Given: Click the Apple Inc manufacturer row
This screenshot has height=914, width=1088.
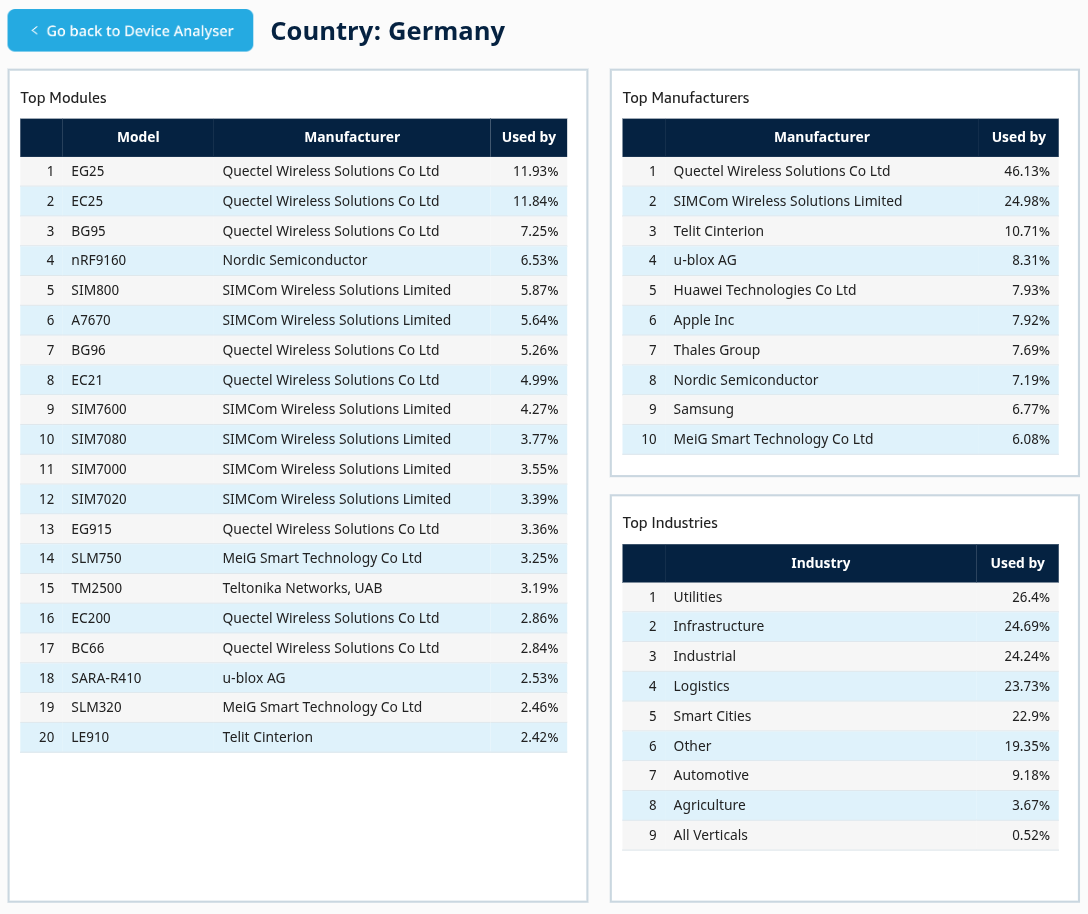Looking at the screenshot, I should [840, 320].
